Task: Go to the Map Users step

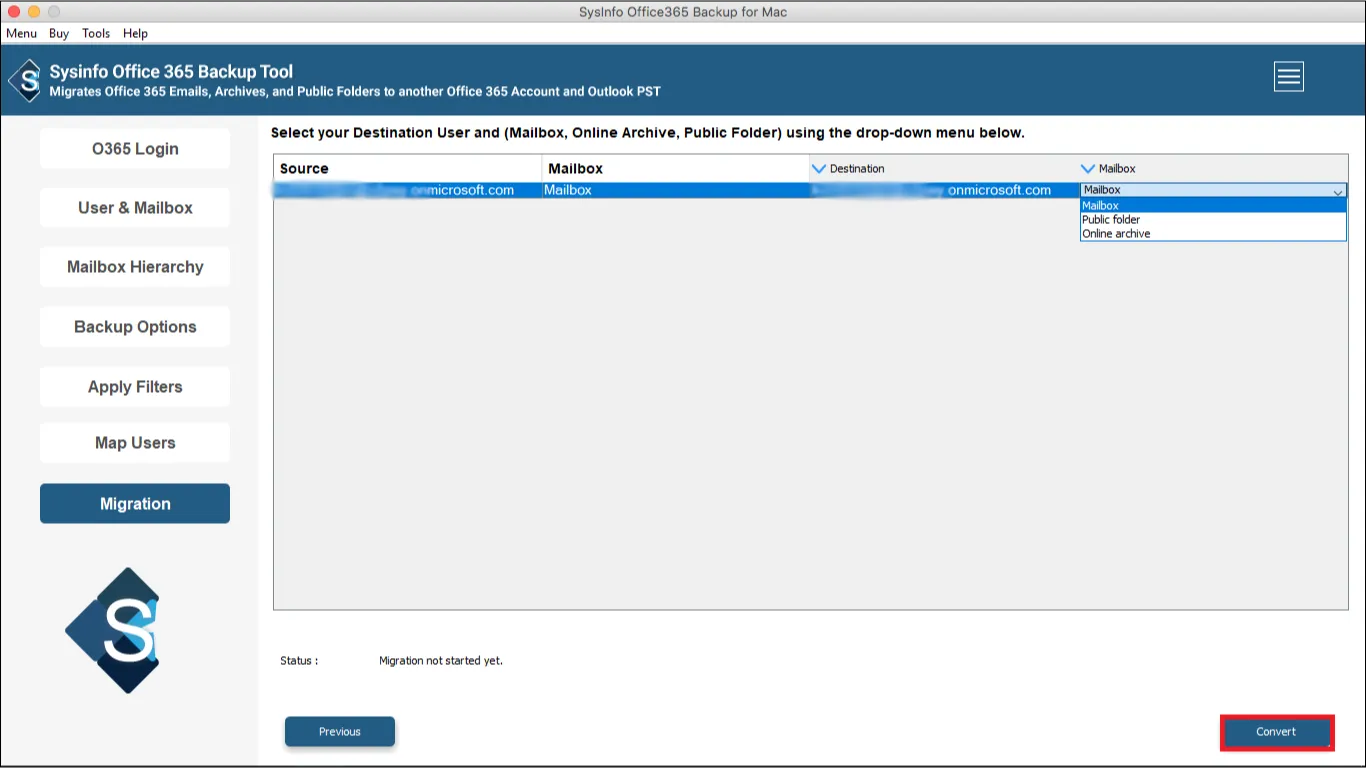Action: click(135, 443)
